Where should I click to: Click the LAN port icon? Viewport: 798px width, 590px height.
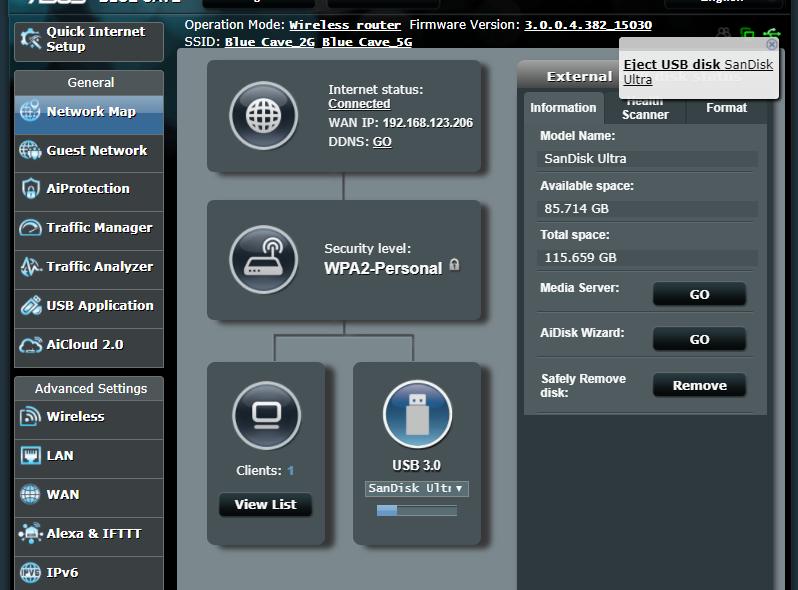pyautogui.click(x=31, y=455)
